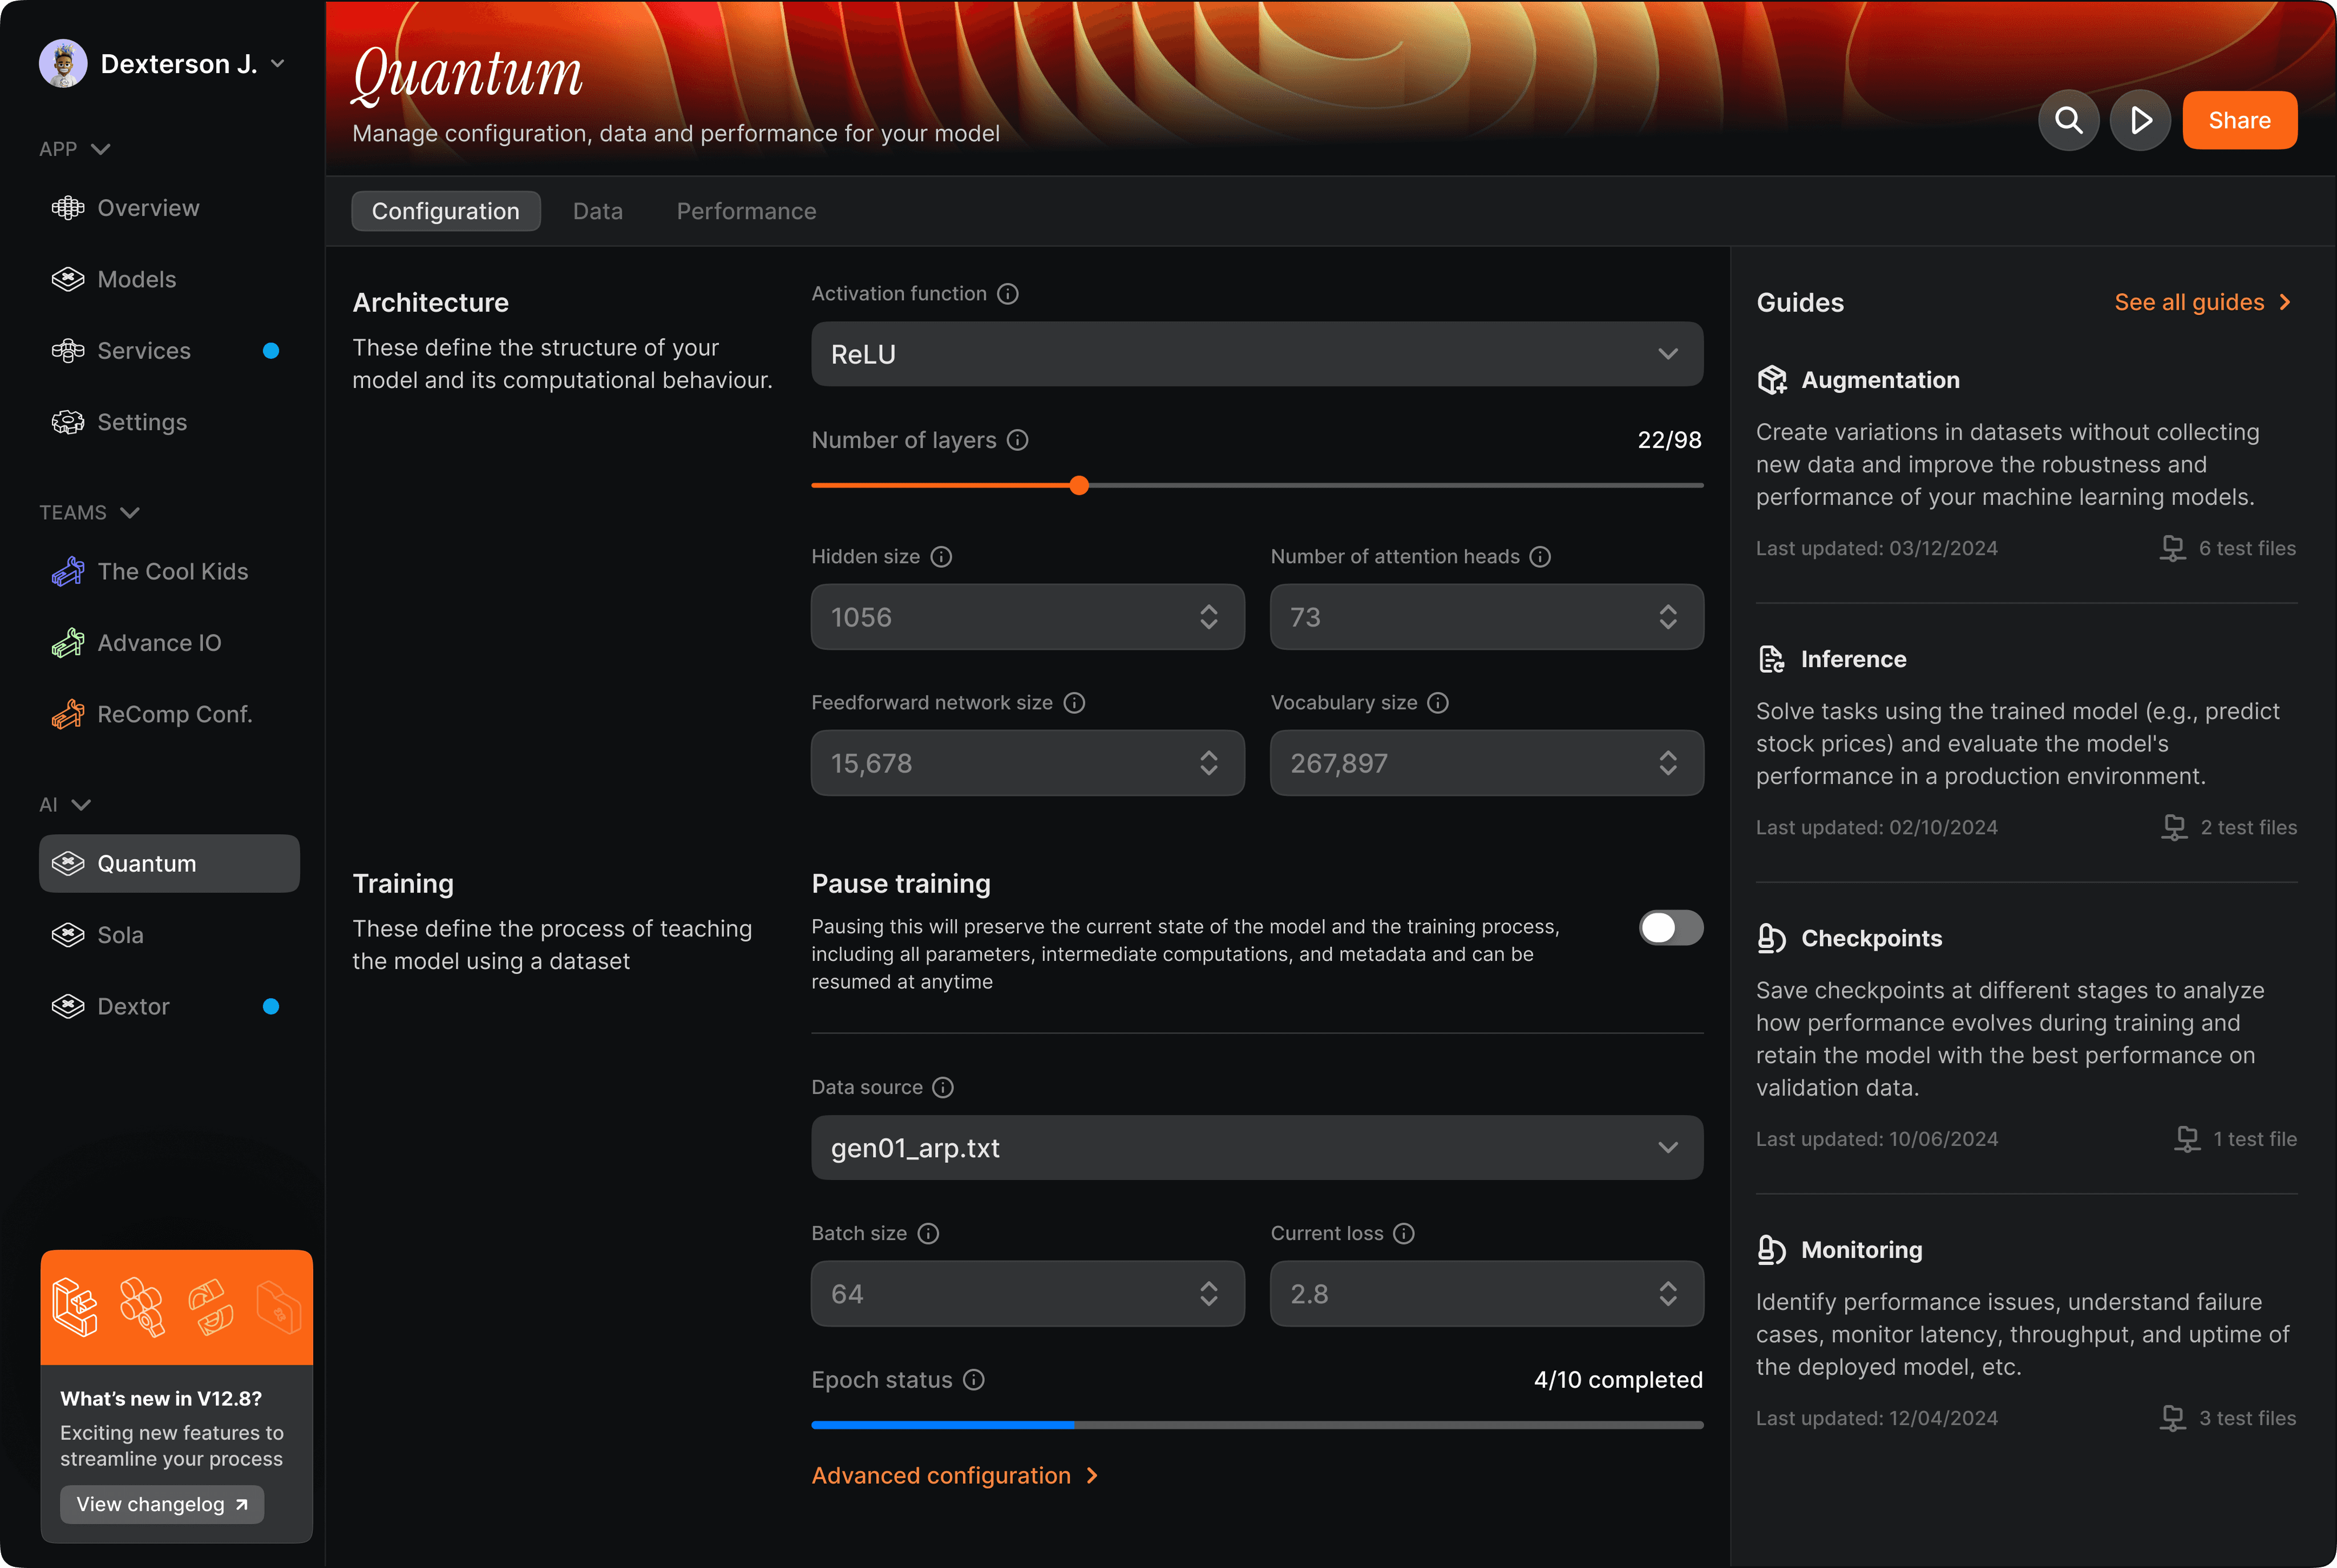Screen dimensions: 2337x1568
Task: Collapse the TEAMS sidebar section
Action: 129,513
